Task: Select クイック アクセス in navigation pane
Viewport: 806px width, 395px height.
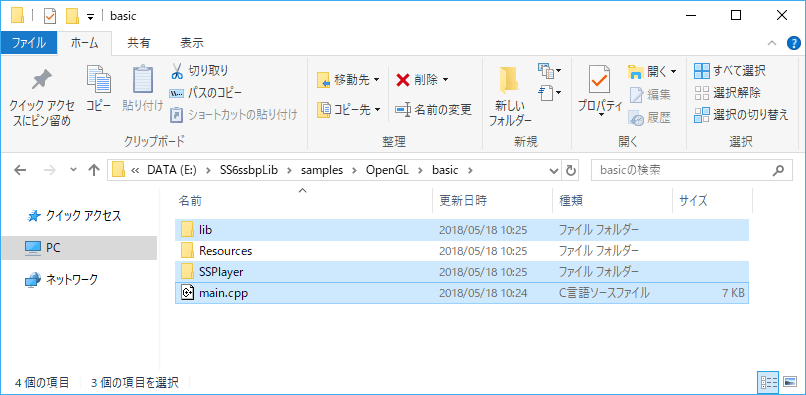Action: point(75,216)
